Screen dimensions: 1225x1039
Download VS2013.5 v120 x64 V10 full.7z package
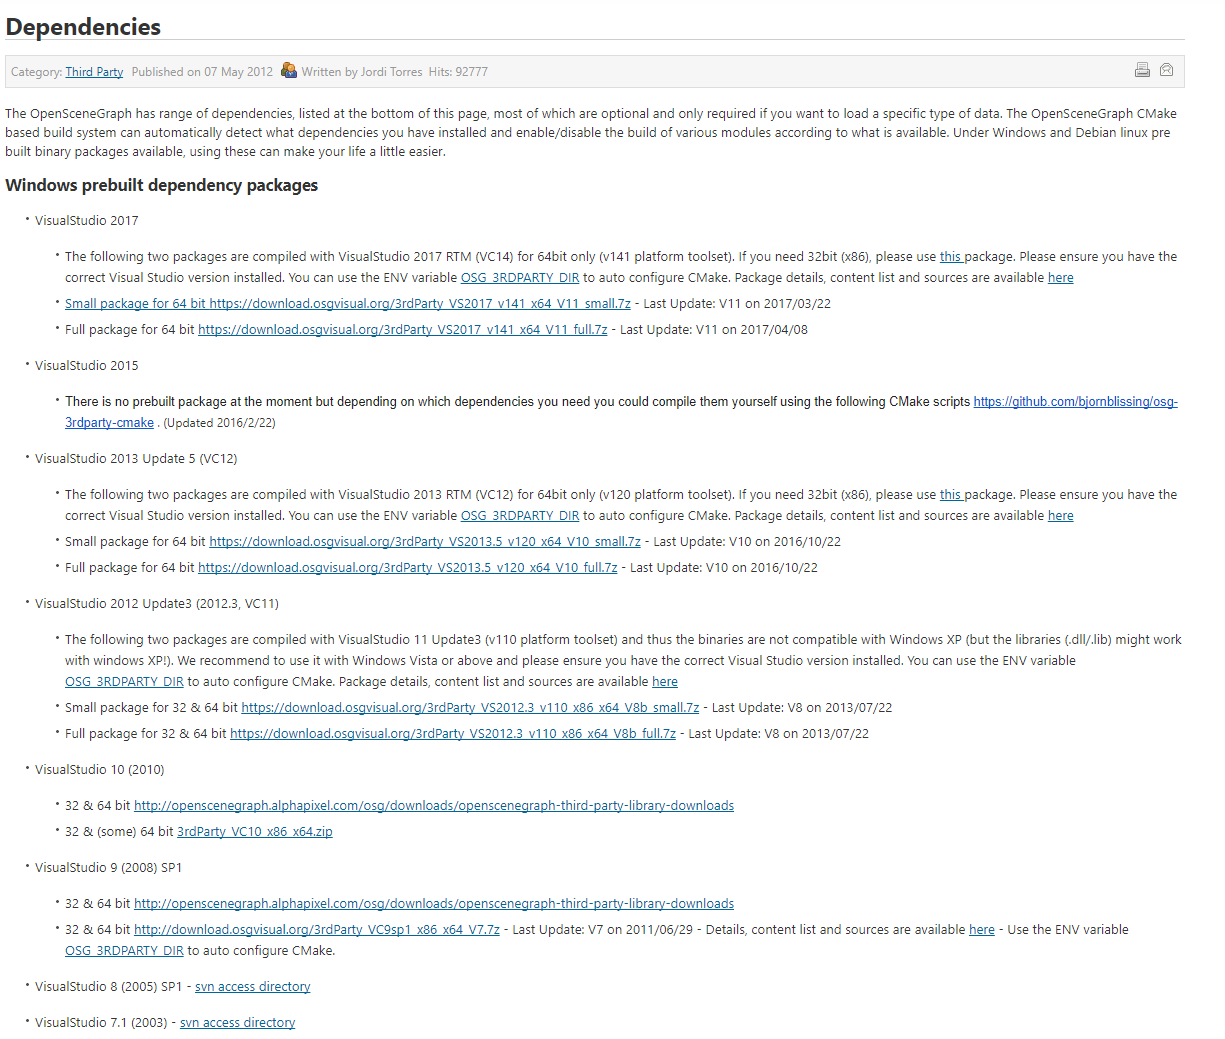click(408, 568)
